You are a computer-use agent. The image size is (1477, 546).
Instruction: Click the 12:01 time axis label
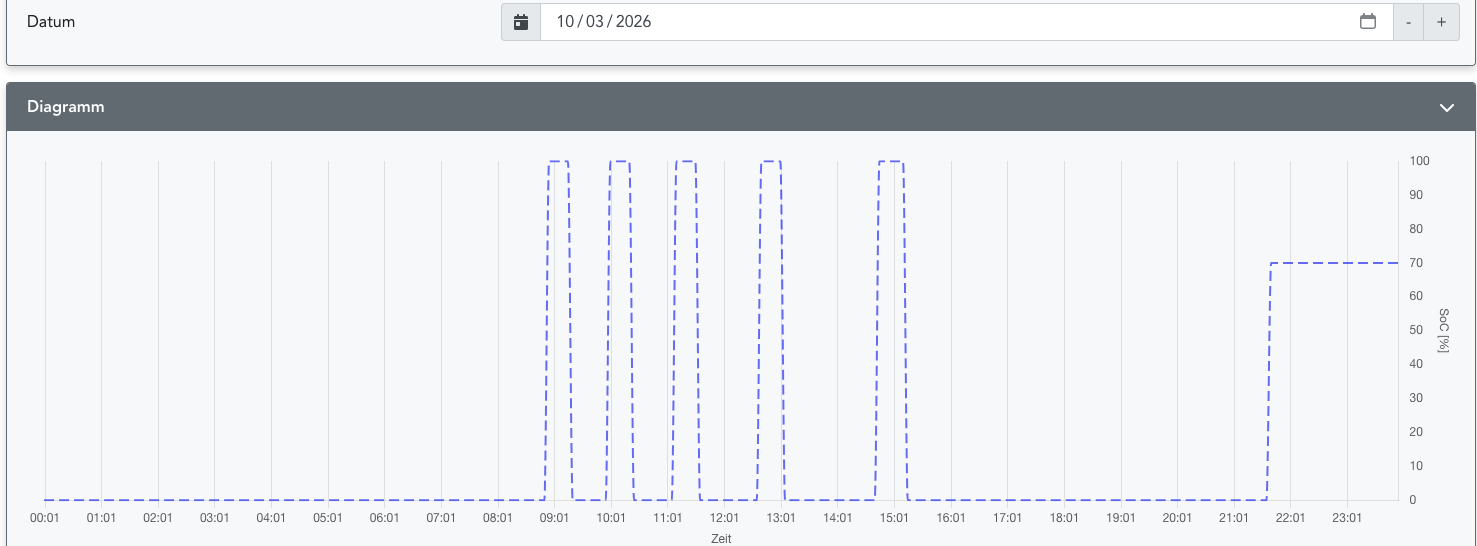(x=724, y=518)
